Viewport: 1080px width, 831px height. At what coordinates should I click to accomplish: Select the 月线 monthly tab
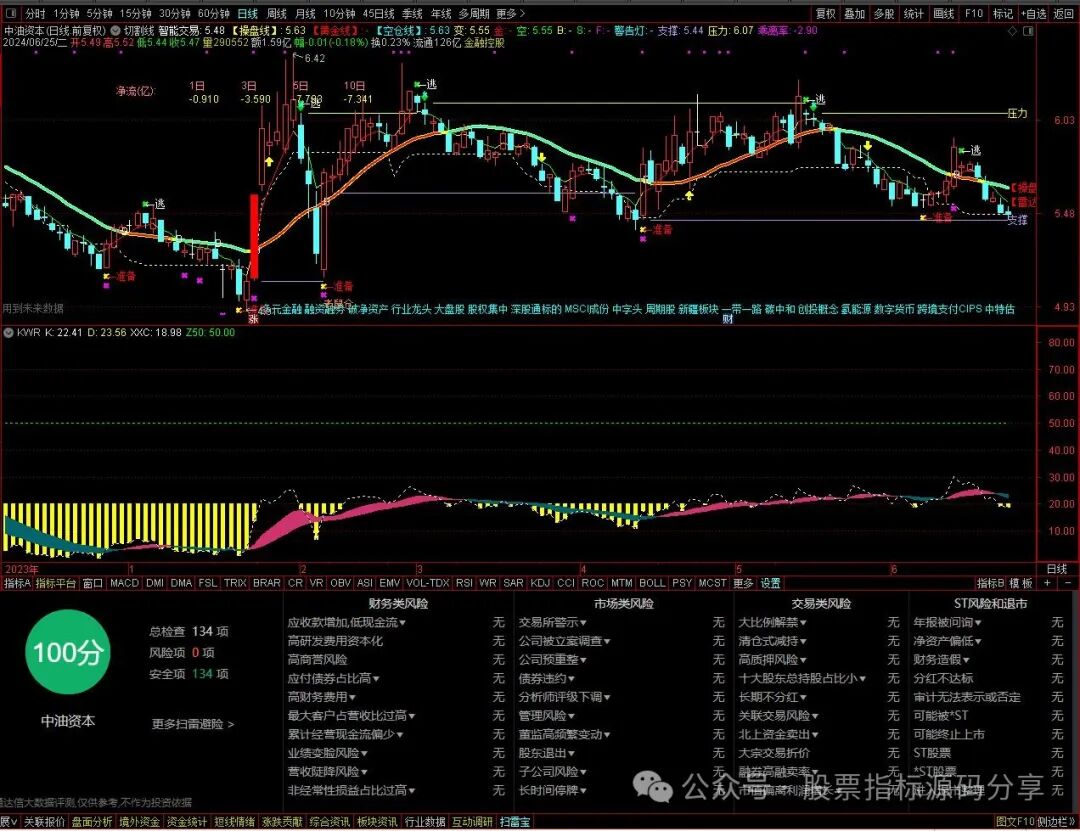tap(305, 13)
